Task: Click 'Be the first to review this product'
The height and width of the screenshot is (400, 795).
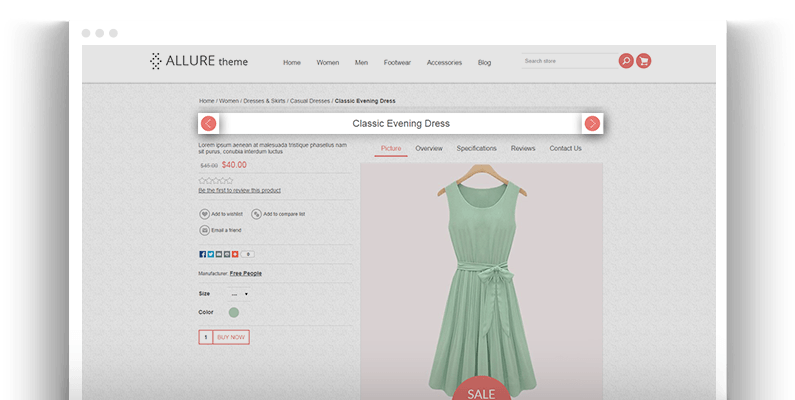Action: [x=239, y=190]
